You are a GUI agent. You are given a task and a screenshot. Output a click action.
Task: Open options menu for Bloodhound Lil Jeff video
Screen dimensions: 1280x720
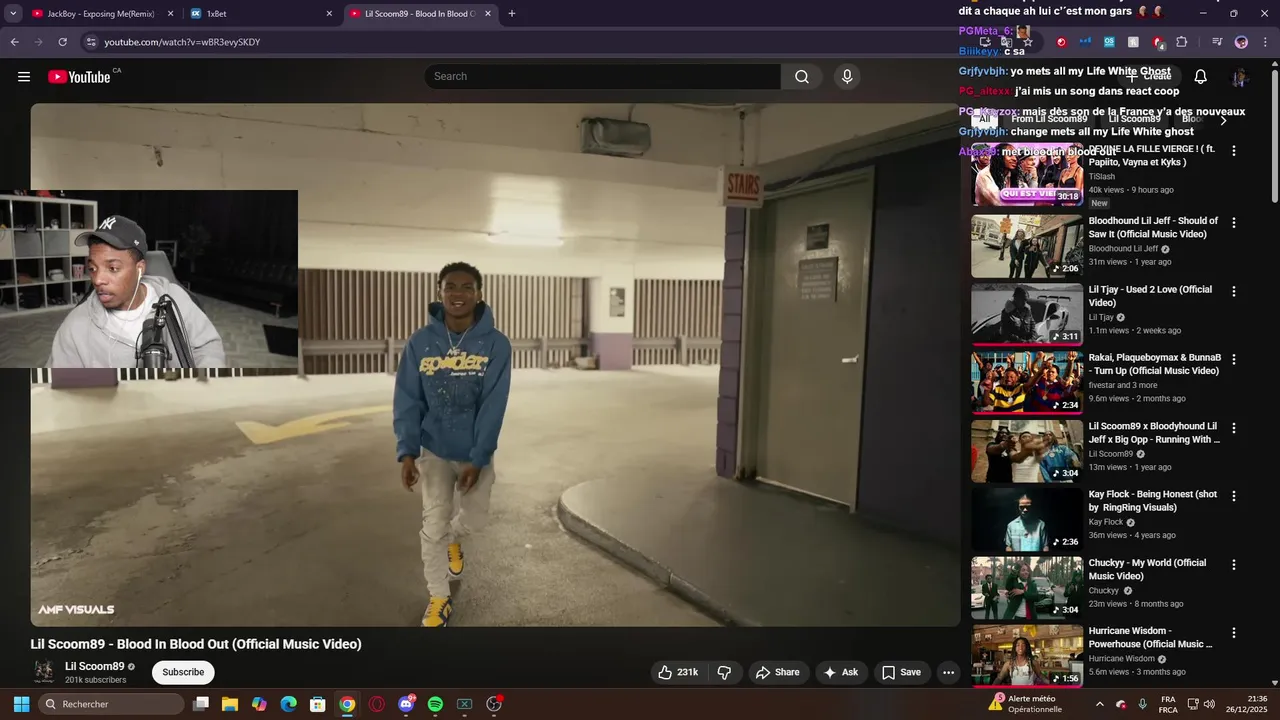[1234, 223]
